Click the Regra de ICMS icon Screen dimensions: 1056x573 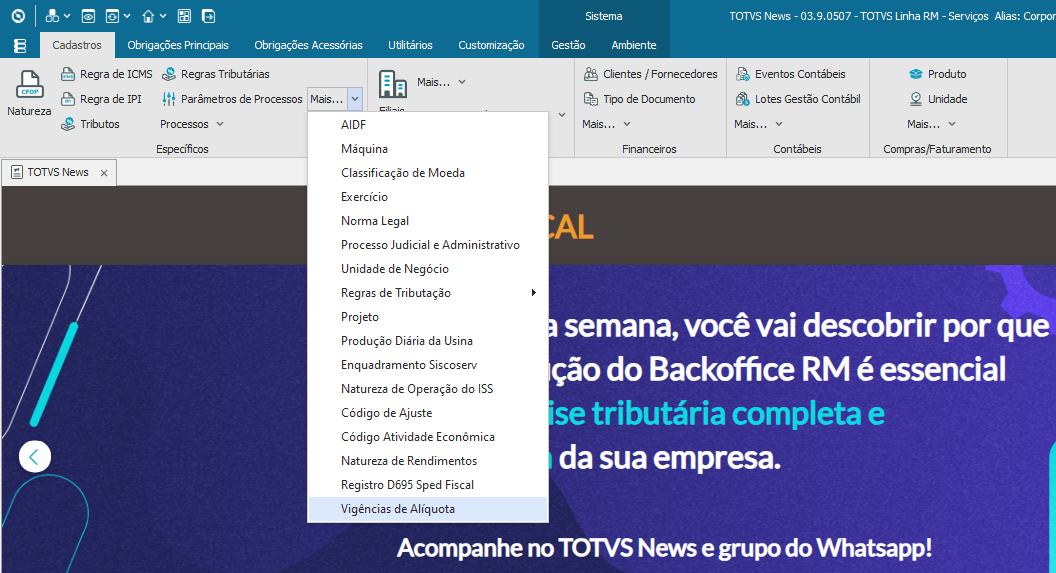[67, 74]
